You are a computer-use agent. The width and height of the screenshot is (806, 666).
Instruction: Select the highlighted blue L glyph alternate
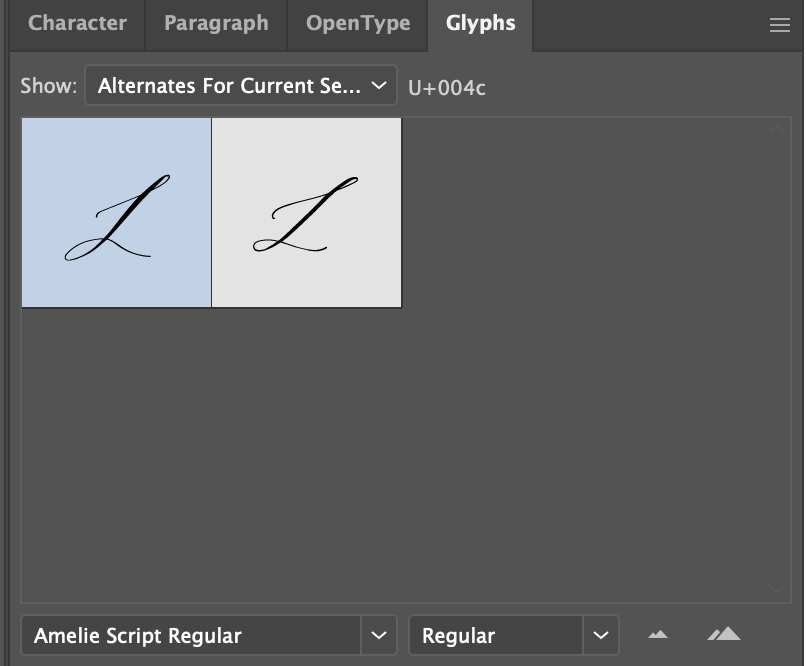116,213
